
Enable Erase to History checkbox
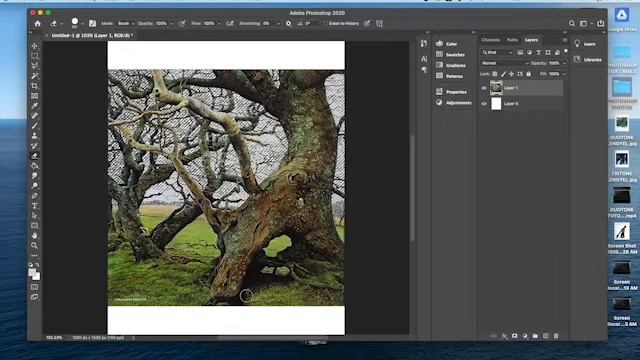pyautogui.click(x=326, y=24)
